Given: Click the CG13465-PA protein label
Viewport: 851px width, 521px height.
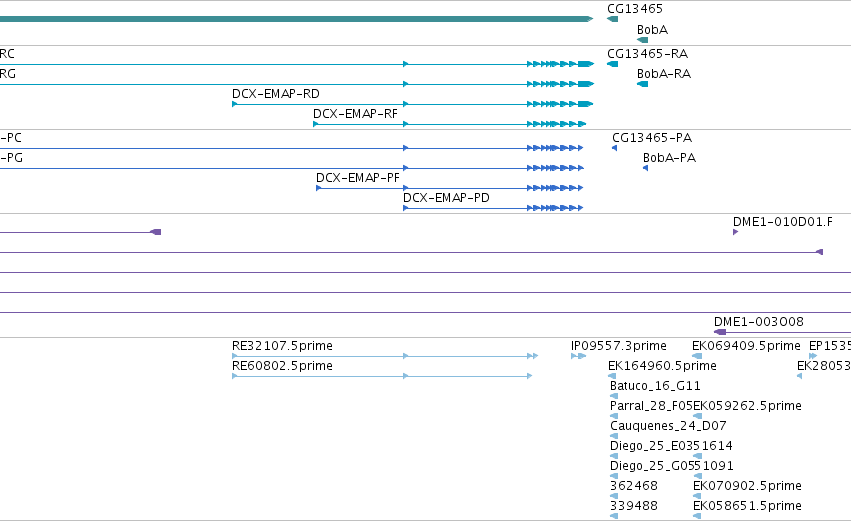Looking at the screenshot, I should [x=652, y=138].
